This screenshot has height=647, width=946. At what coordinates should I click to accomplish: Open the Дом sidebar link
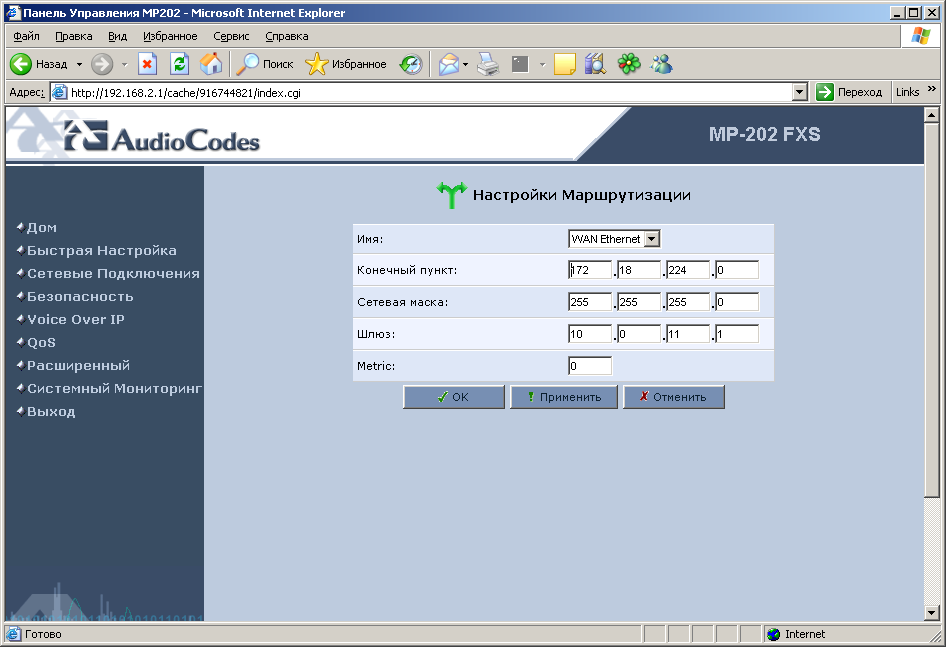42,228
